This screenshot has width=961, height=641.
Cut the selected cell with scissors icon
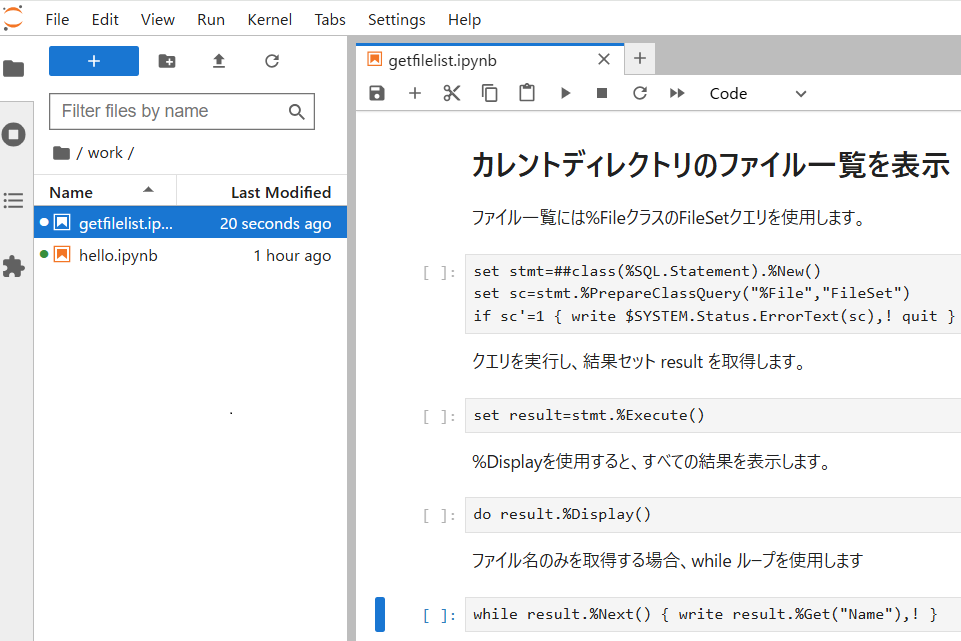452,93
